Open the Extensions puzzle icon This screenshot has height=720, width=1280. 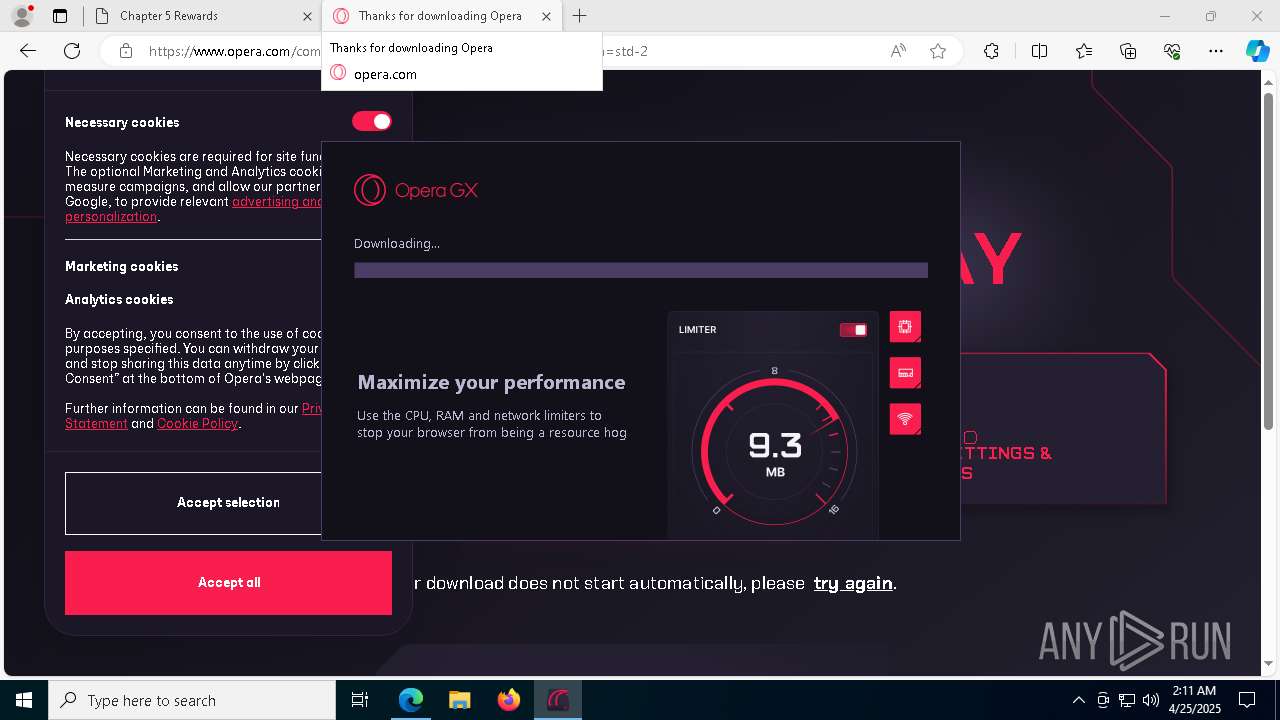[991, 51]
